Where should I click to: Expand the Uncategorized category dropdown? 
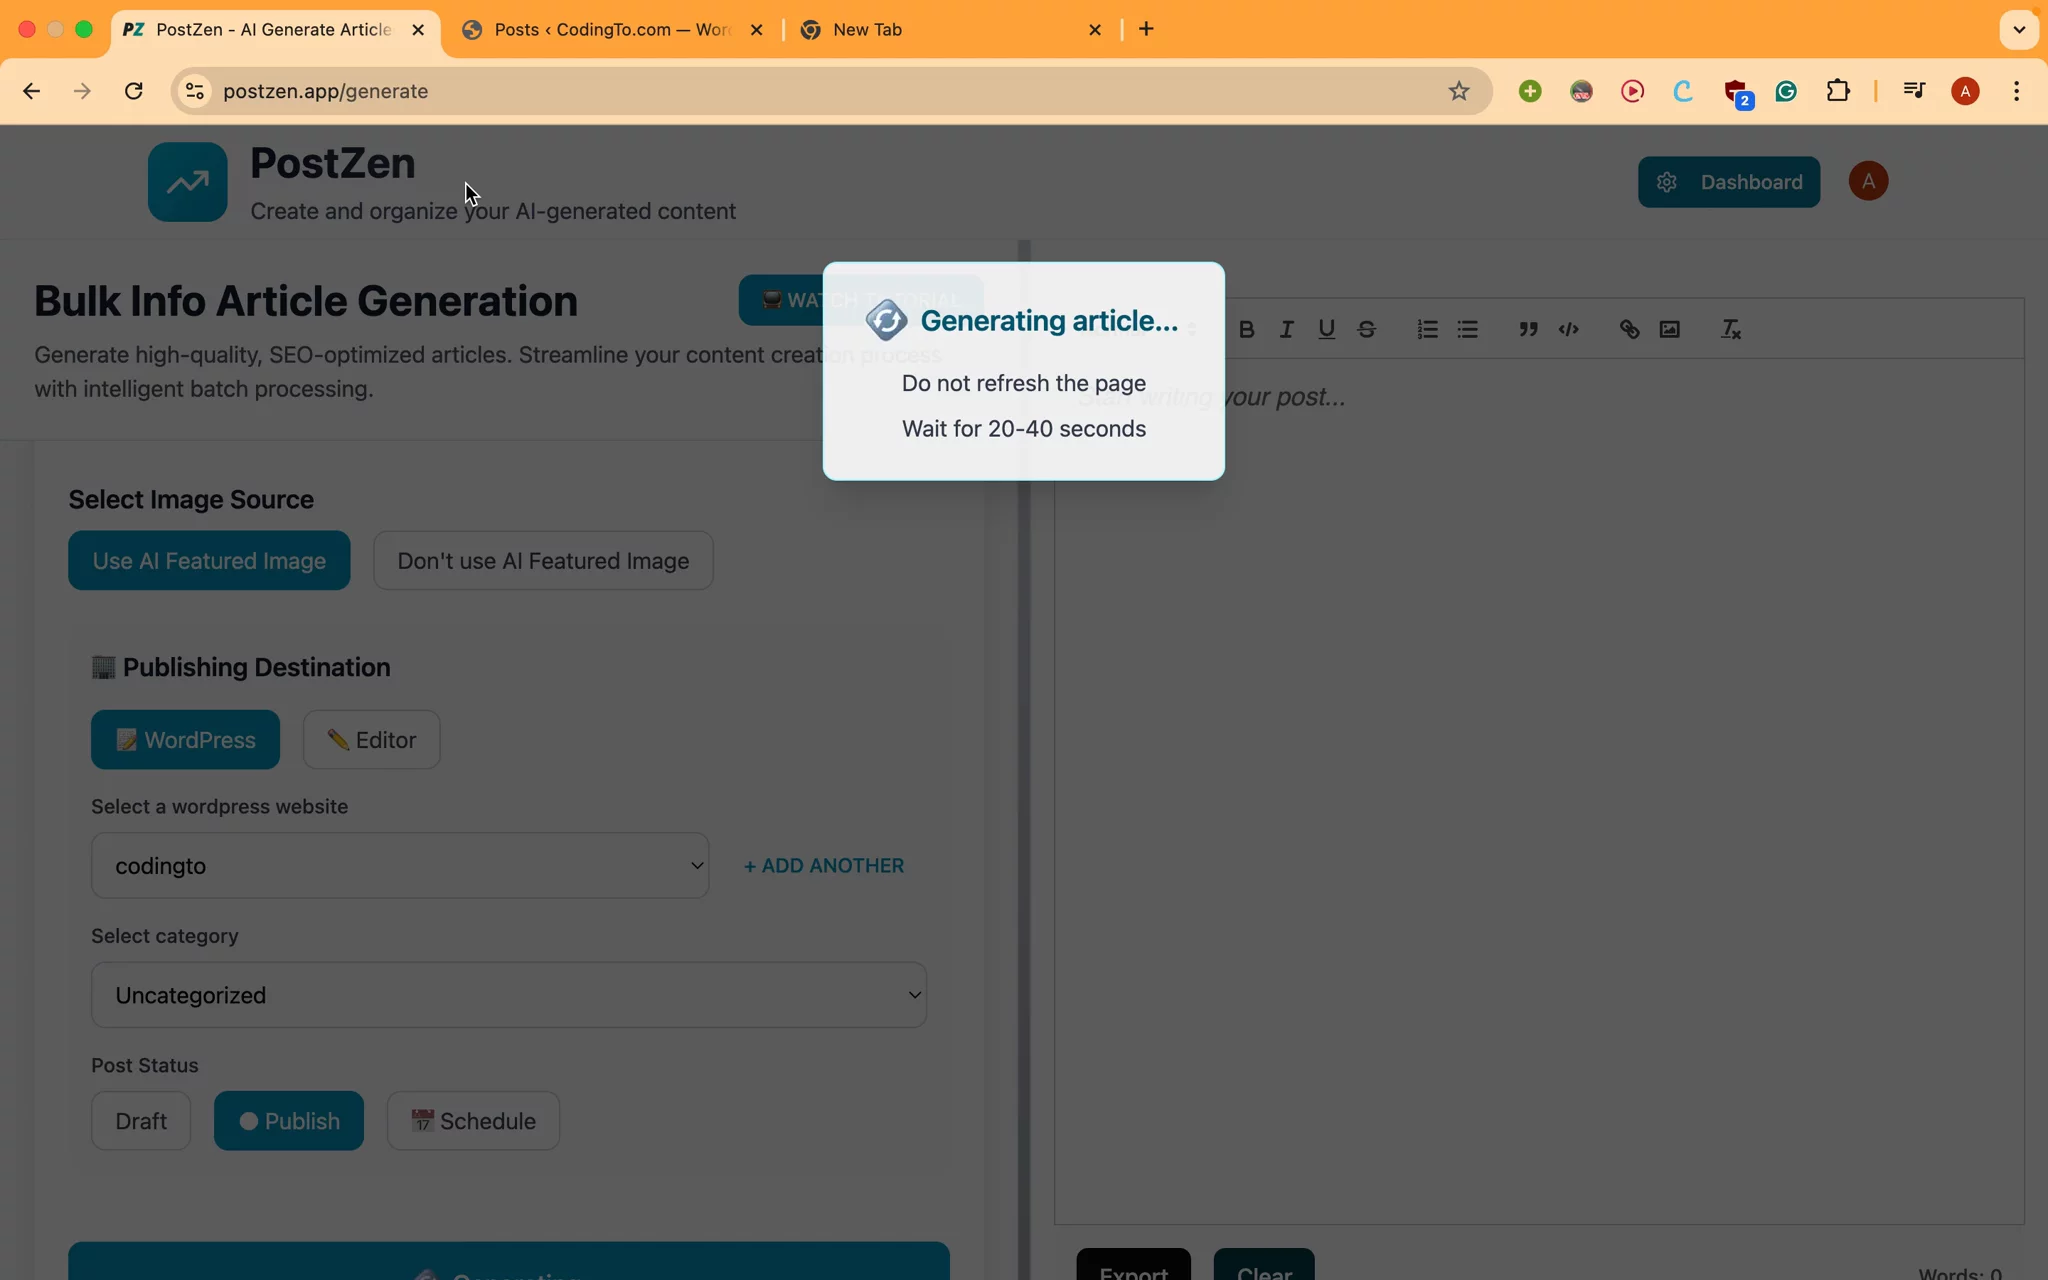[x=509, y=995]
